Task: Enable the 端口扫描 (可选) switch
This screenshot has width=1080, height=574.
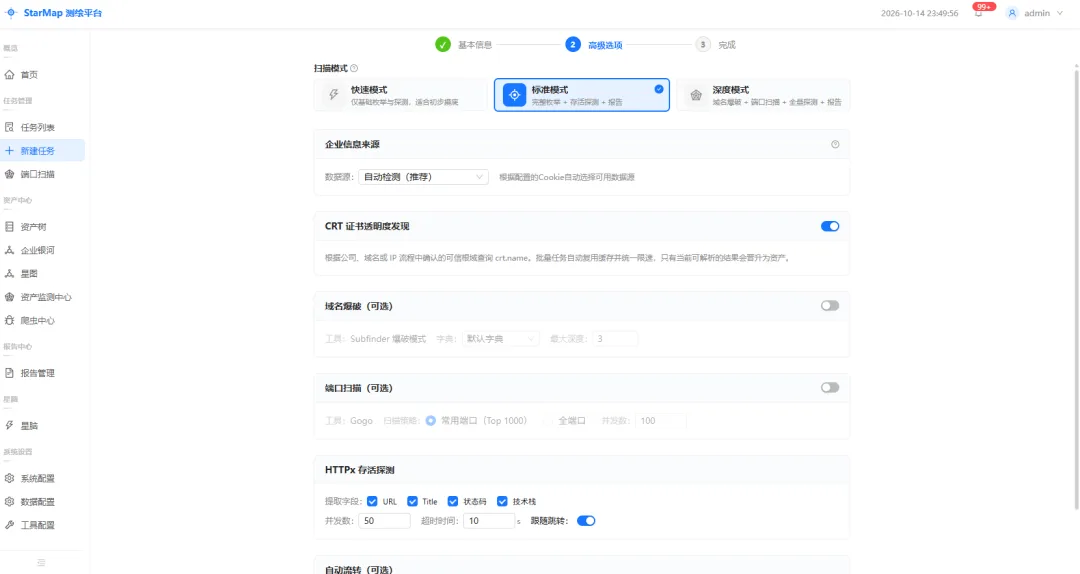Action: 830,388
